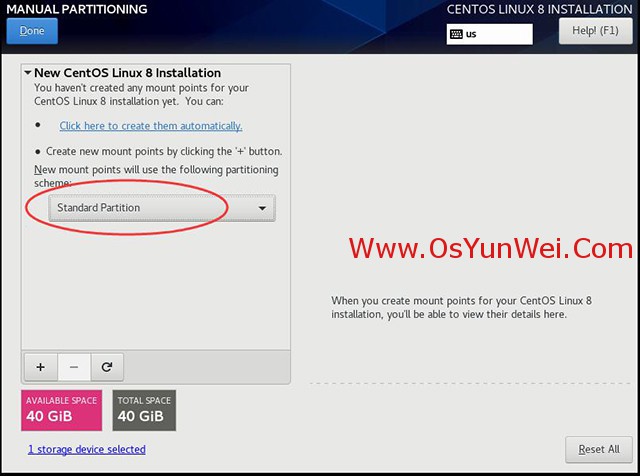The width and height of the screenshot is (640, 476).
Task: Click the Total Space 40 GiB box
Action: [x=144, y=410]
